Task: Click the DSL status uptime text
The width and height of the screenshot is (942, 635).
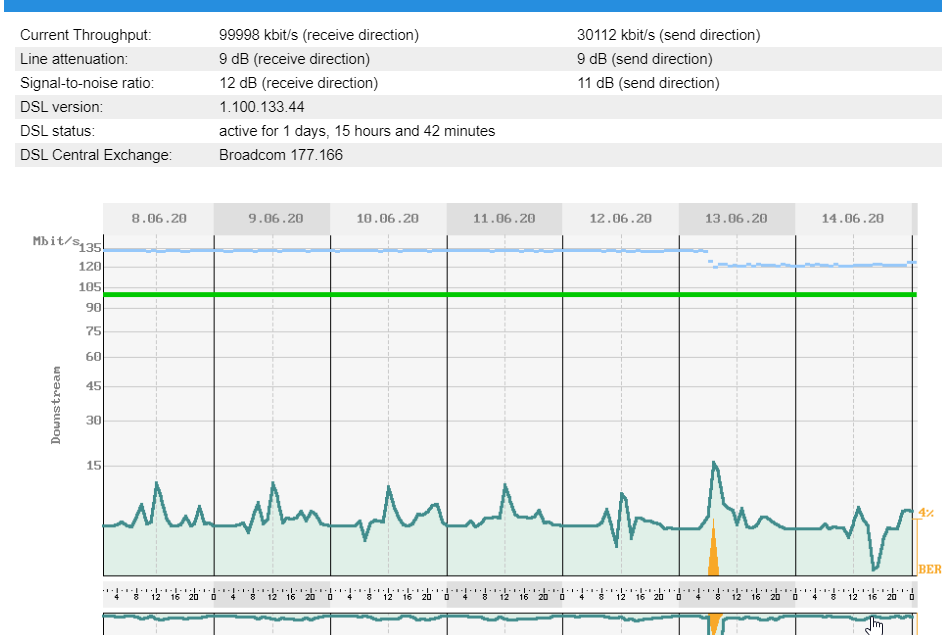Action: point(356,131)
